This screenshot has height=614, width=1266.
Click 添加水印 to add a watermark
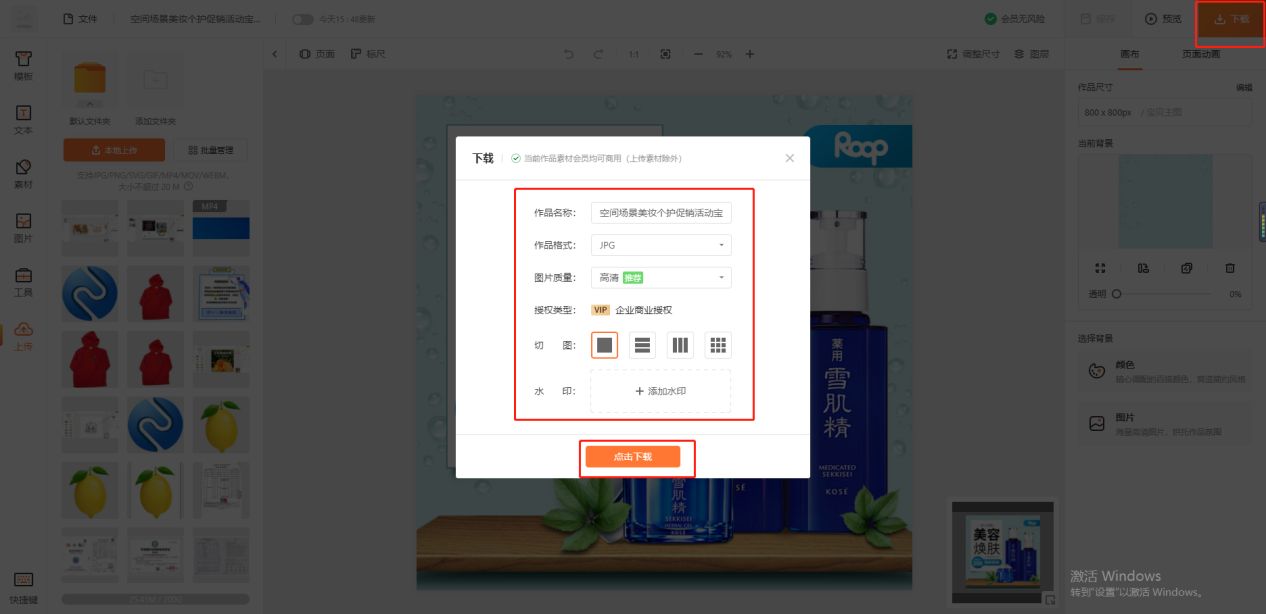click(x=661, y=391)
